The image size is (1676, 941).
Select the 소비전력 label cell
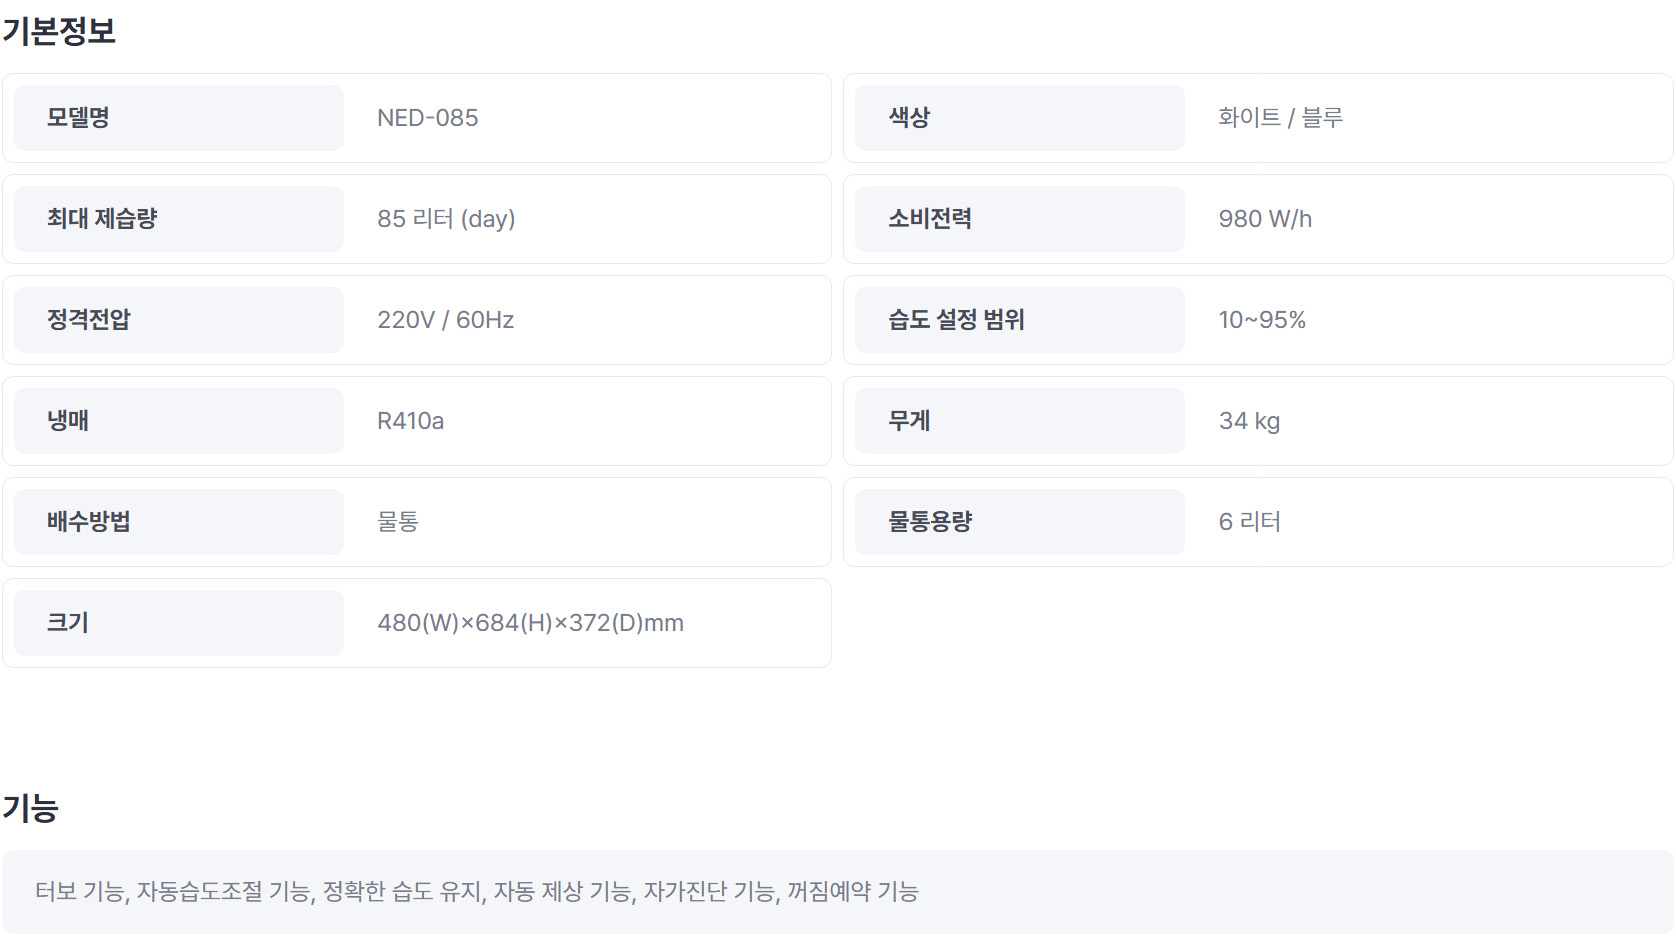pos(1019,219)
